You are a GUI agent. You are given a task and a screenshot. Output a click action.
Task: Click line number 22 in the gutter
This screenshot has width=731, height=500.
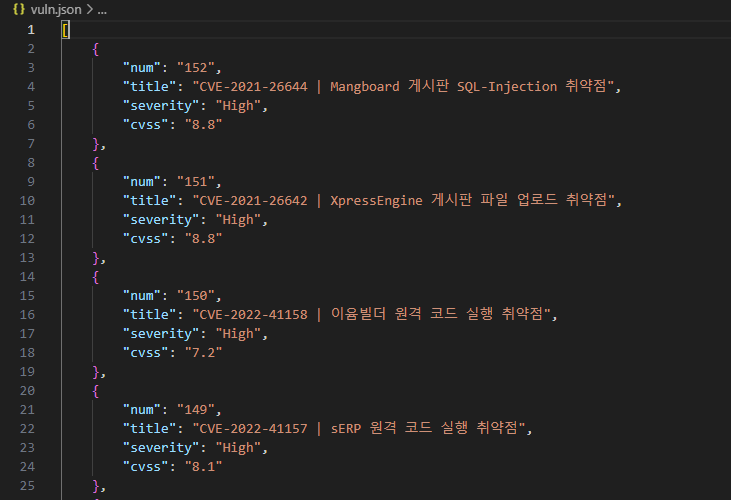click(x=27, y=429)
